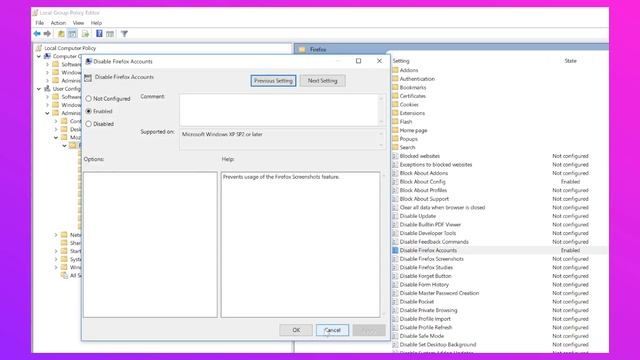Image resolution: width=640 pixels, height=360 pixels.
Task: Click the Local Computer Policy root icon
Action: click(38, 48)
